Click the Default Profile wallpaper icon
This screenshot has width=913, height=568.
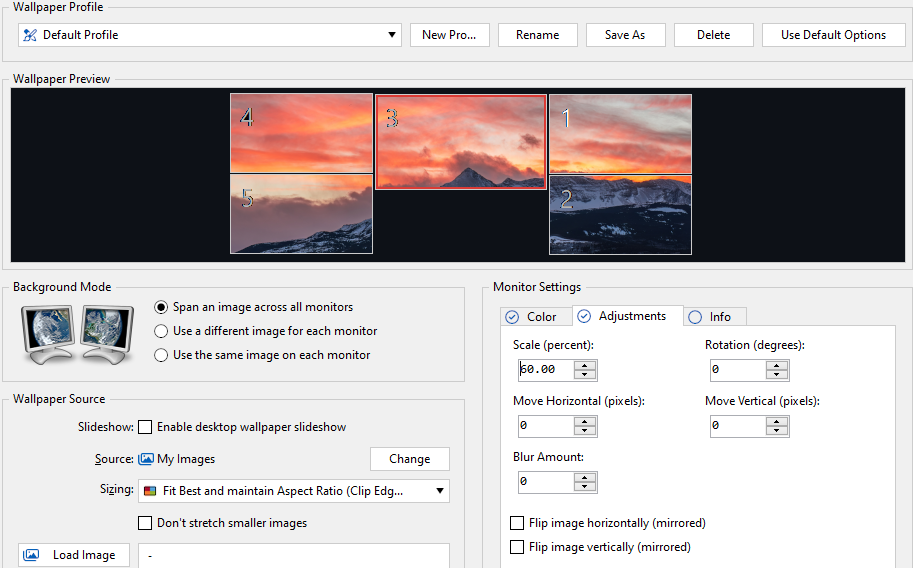30,35
